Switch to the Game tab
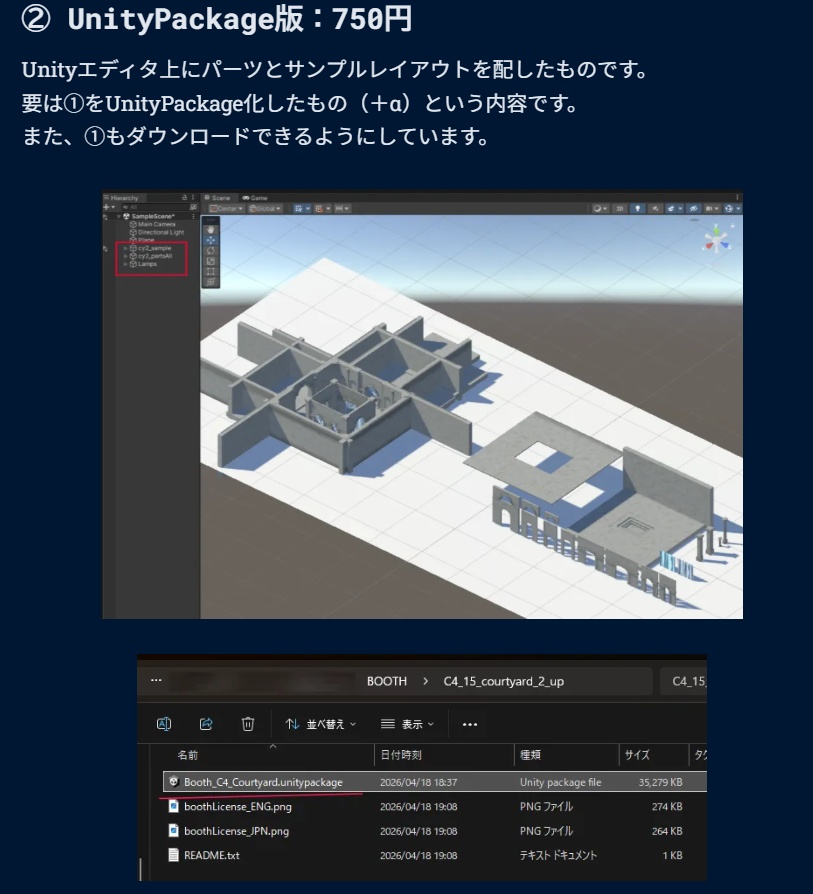Image resolution: width=813 pixels, height=894 pixels. point(255,196)
